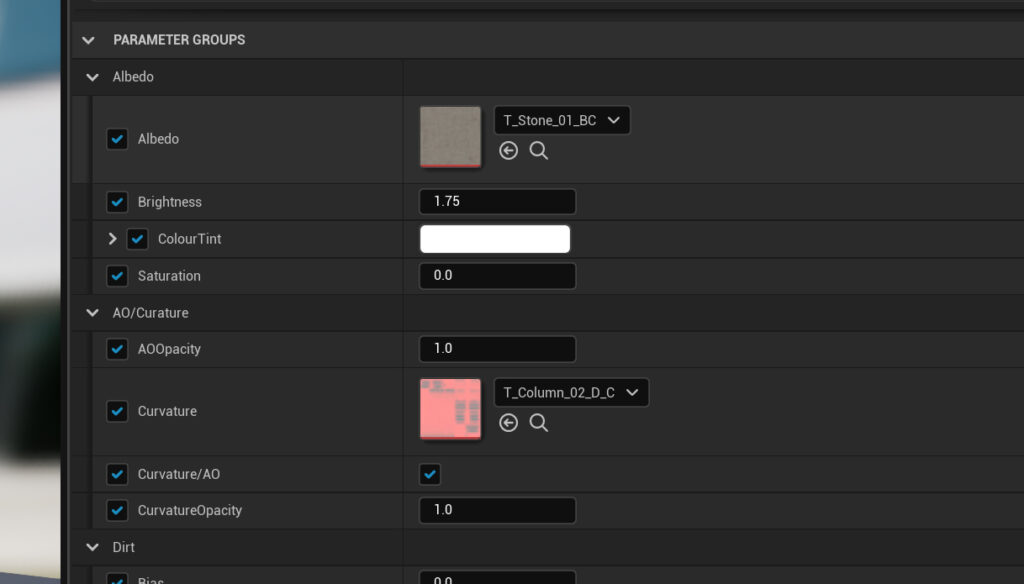Click the Brightness value field 1.75

pos(498,202)
